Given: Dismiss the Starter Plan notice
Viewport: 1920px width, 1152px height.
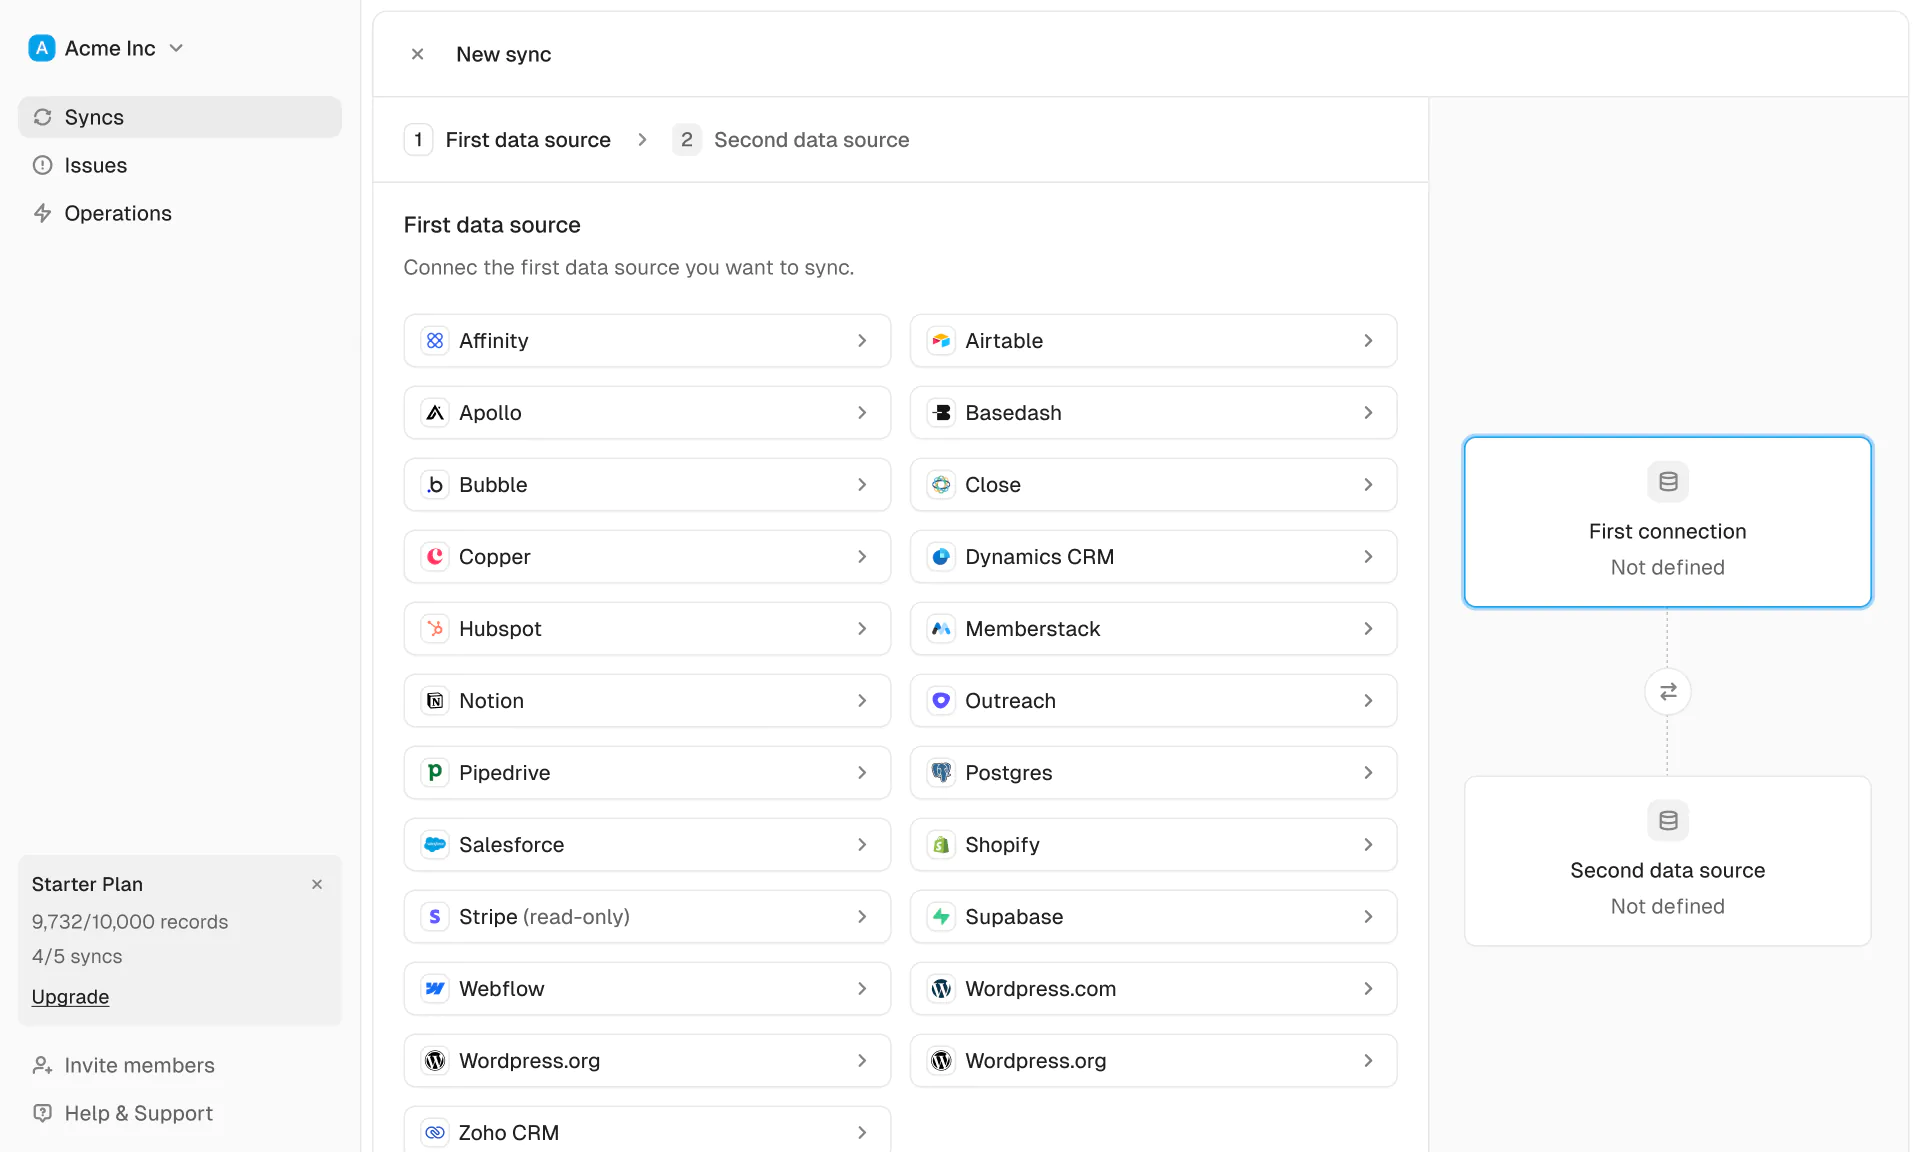Looking at the screenshot, I should pos(317,884).
